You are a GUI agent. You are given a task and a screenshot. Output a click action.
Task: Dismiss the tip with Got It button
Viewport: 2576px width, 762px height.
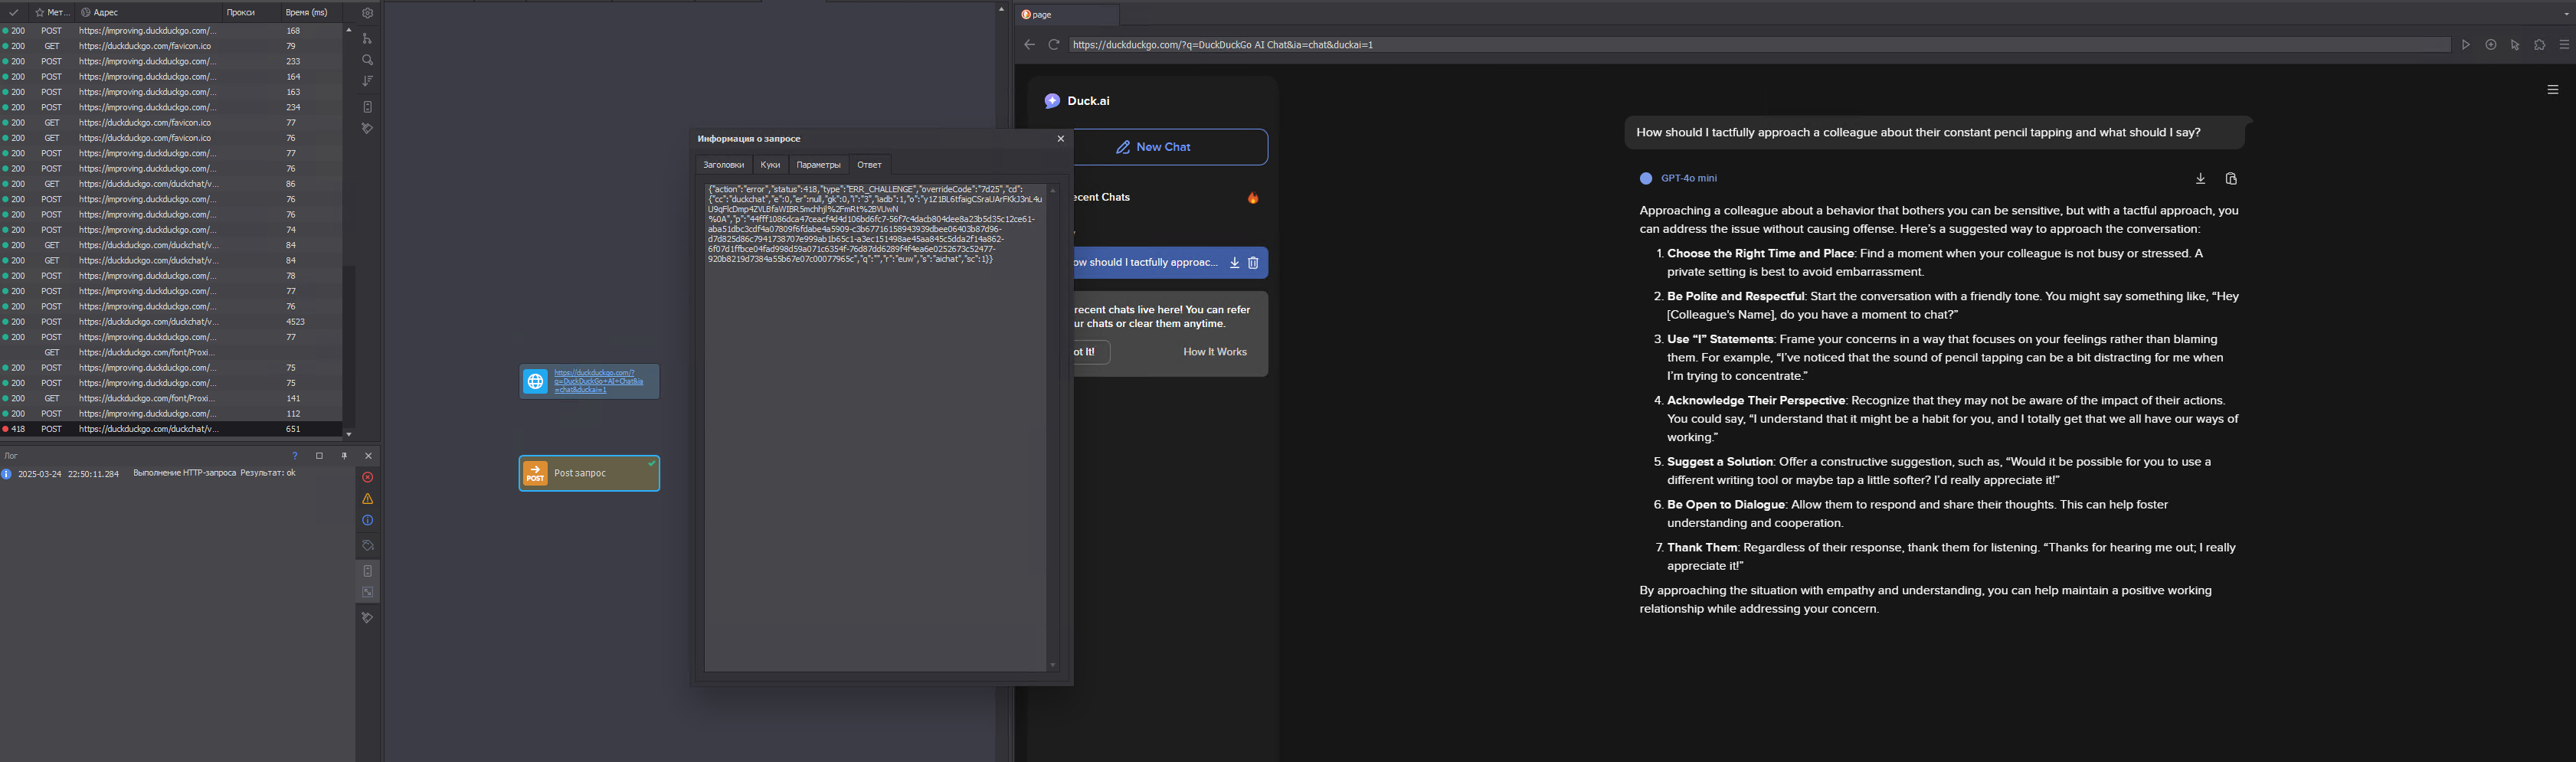click(1091, 352)
